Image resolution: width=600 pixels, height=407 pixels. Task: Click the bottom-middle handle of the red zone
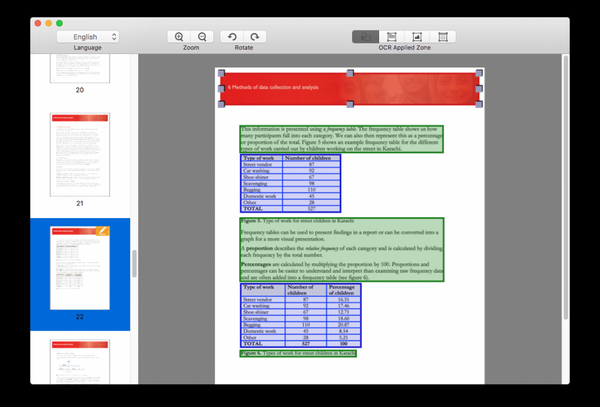[x=350, y=104]
